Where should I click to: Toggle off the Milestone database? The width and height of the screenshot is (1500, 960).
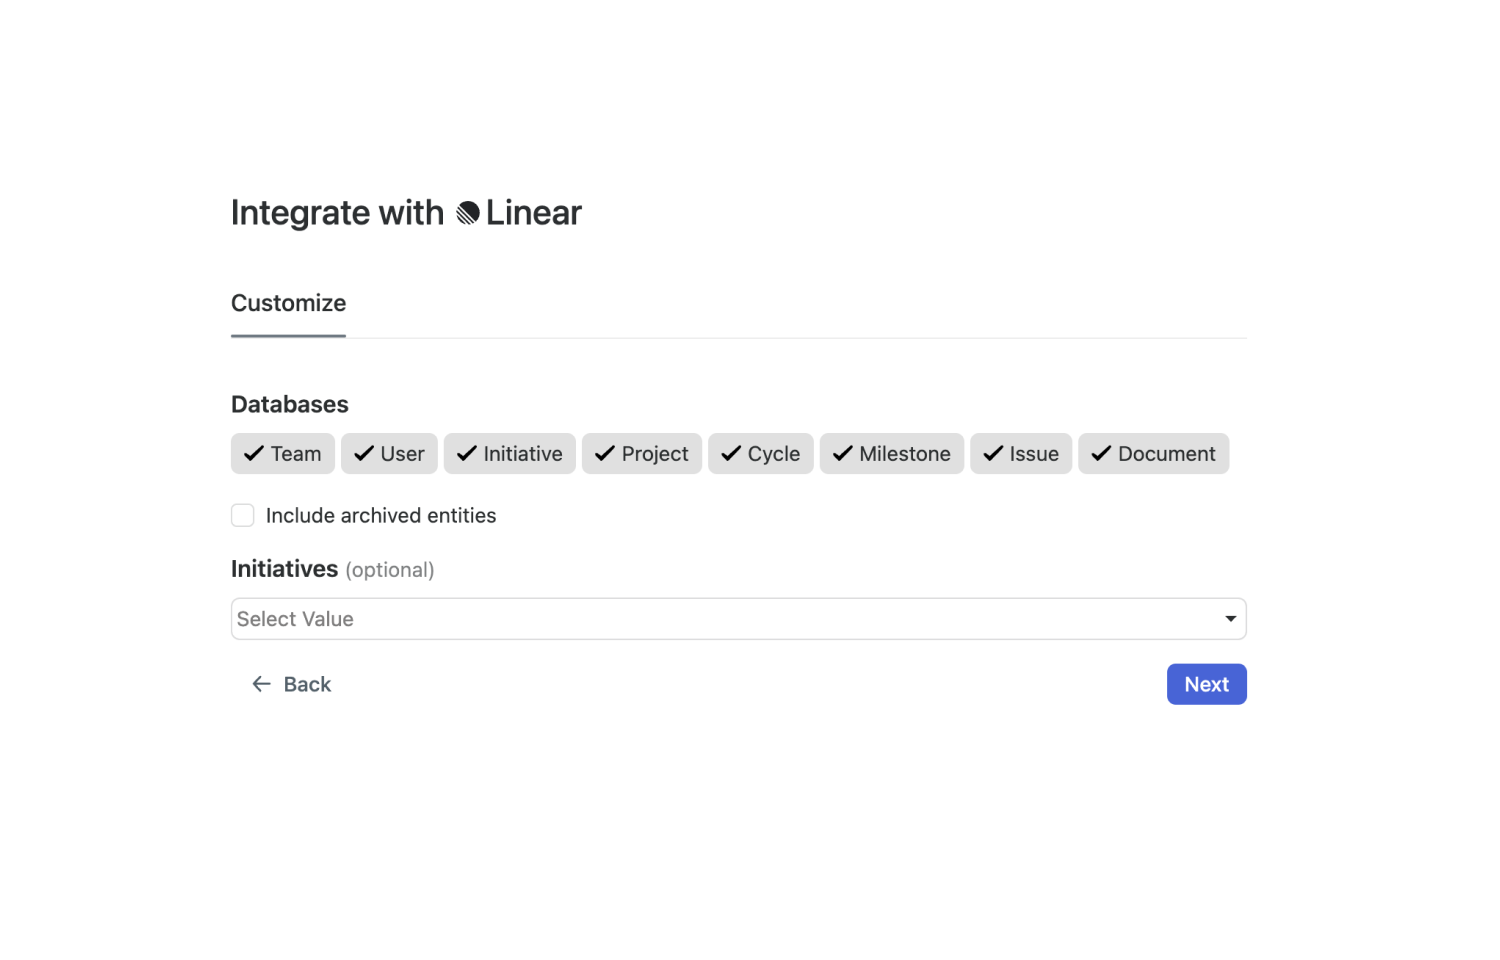tap(892, 454)
